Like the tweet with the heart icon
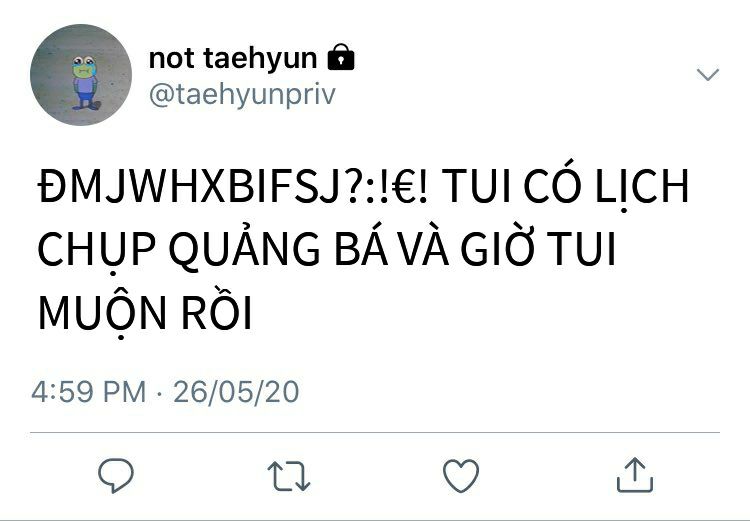This screenshot has height=521, width=750. coord(461,476)
